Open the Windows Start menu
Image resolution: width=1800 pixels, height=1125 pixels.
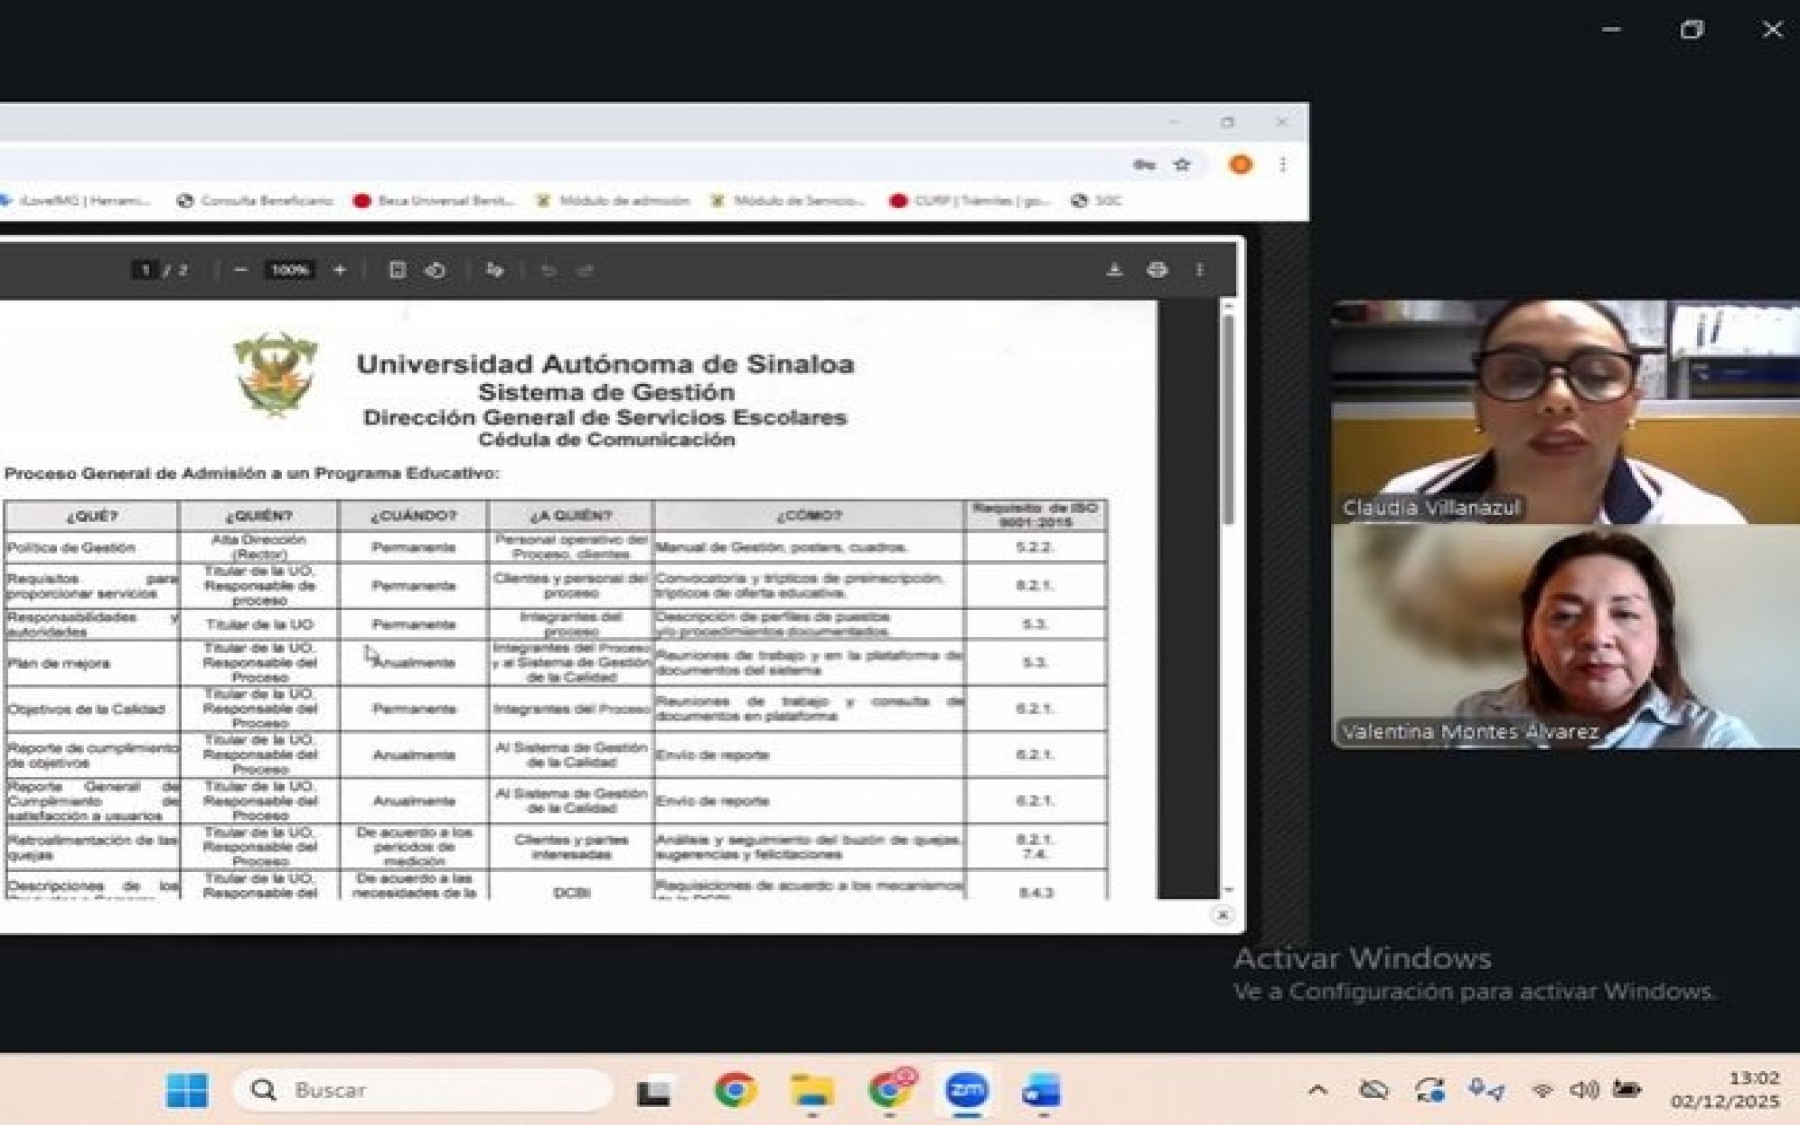pyautogui.click(x=187, y=1091)
